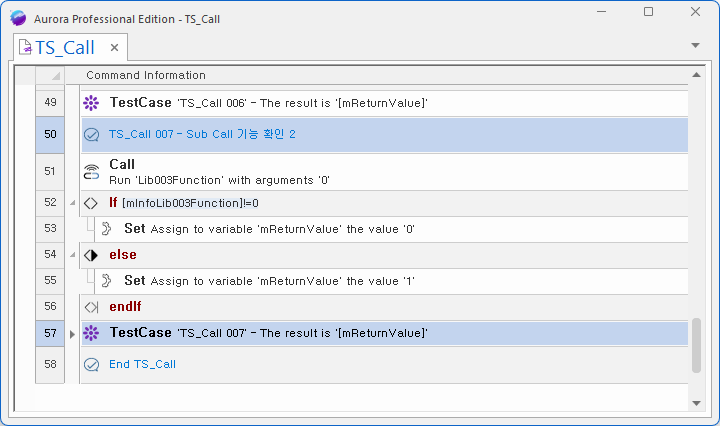
Task: Close the Aurora Professional Edition window
Action: [695, 11]
